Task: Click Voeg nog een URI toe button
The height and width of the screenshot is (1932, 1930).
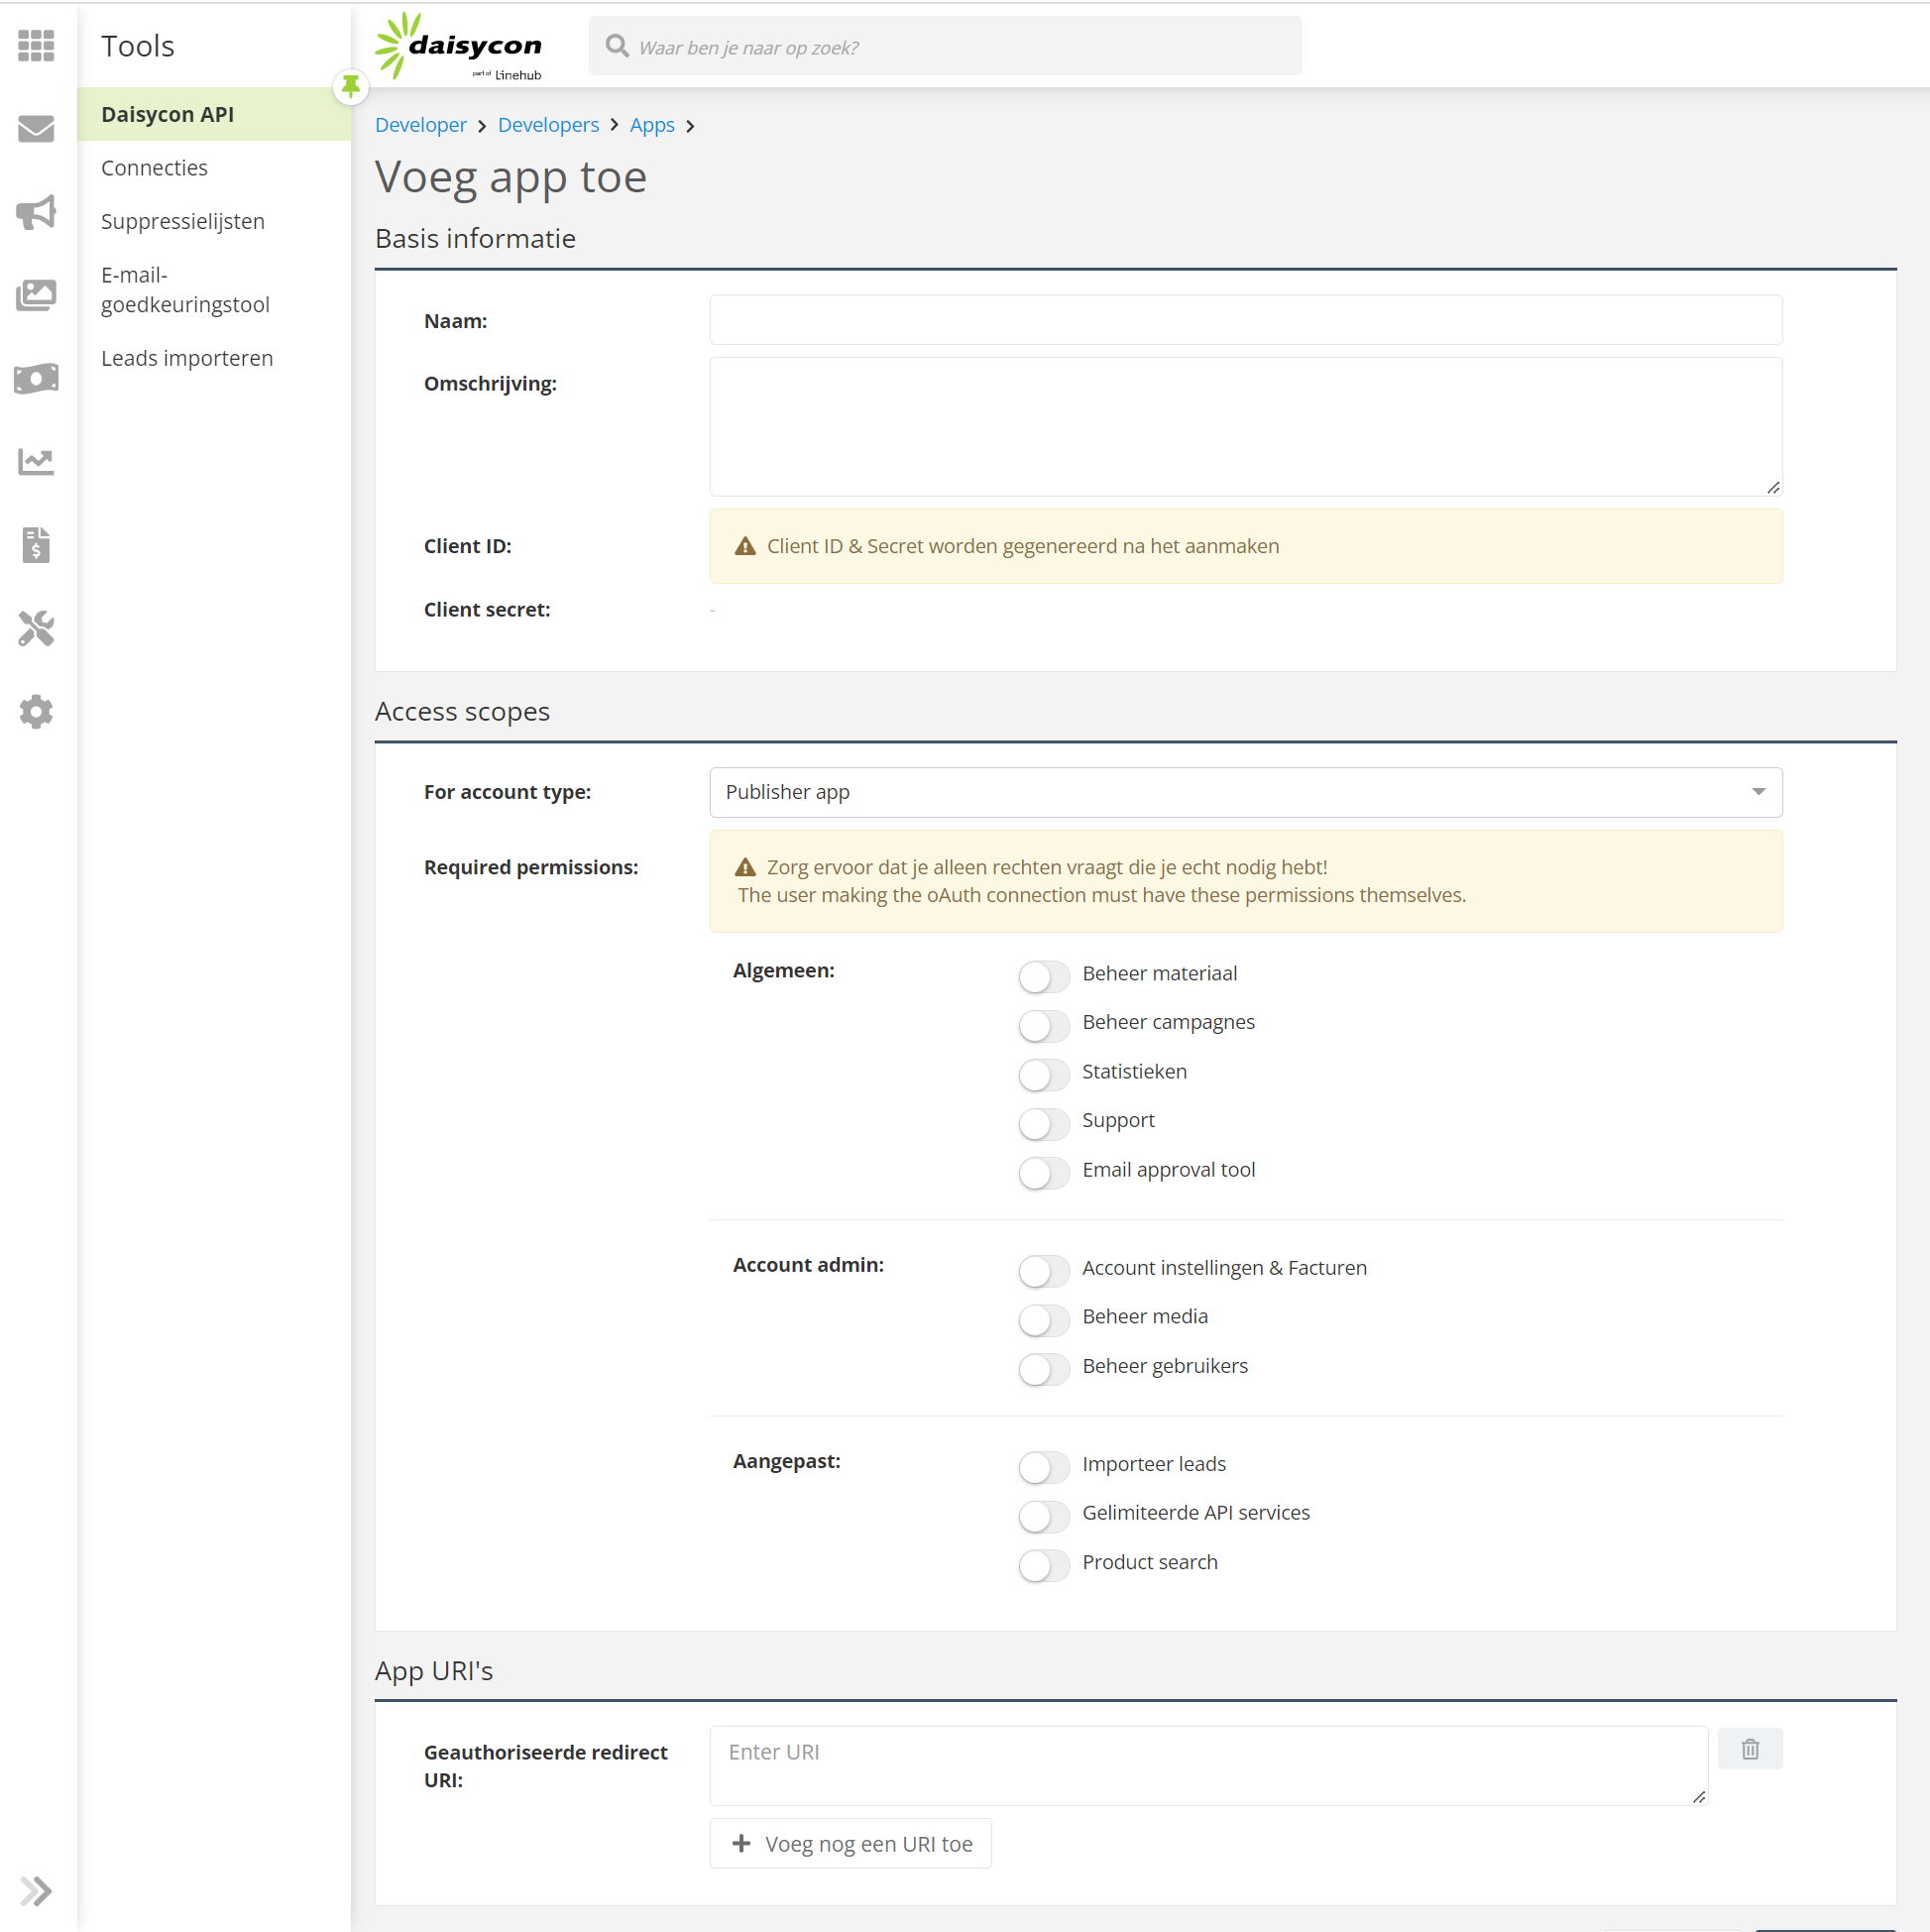Action: pos(850,1843)
